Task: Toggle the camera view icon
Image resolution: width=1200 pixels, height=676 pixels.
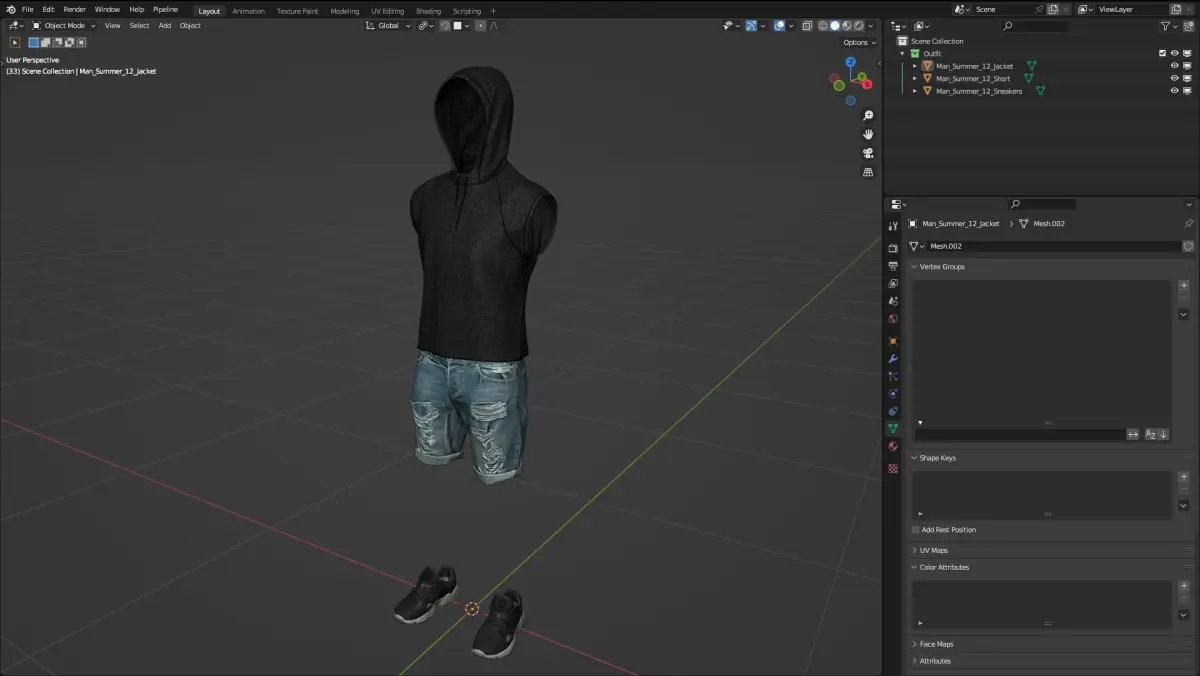Action: pyautogui.click(x=868, y=153)
